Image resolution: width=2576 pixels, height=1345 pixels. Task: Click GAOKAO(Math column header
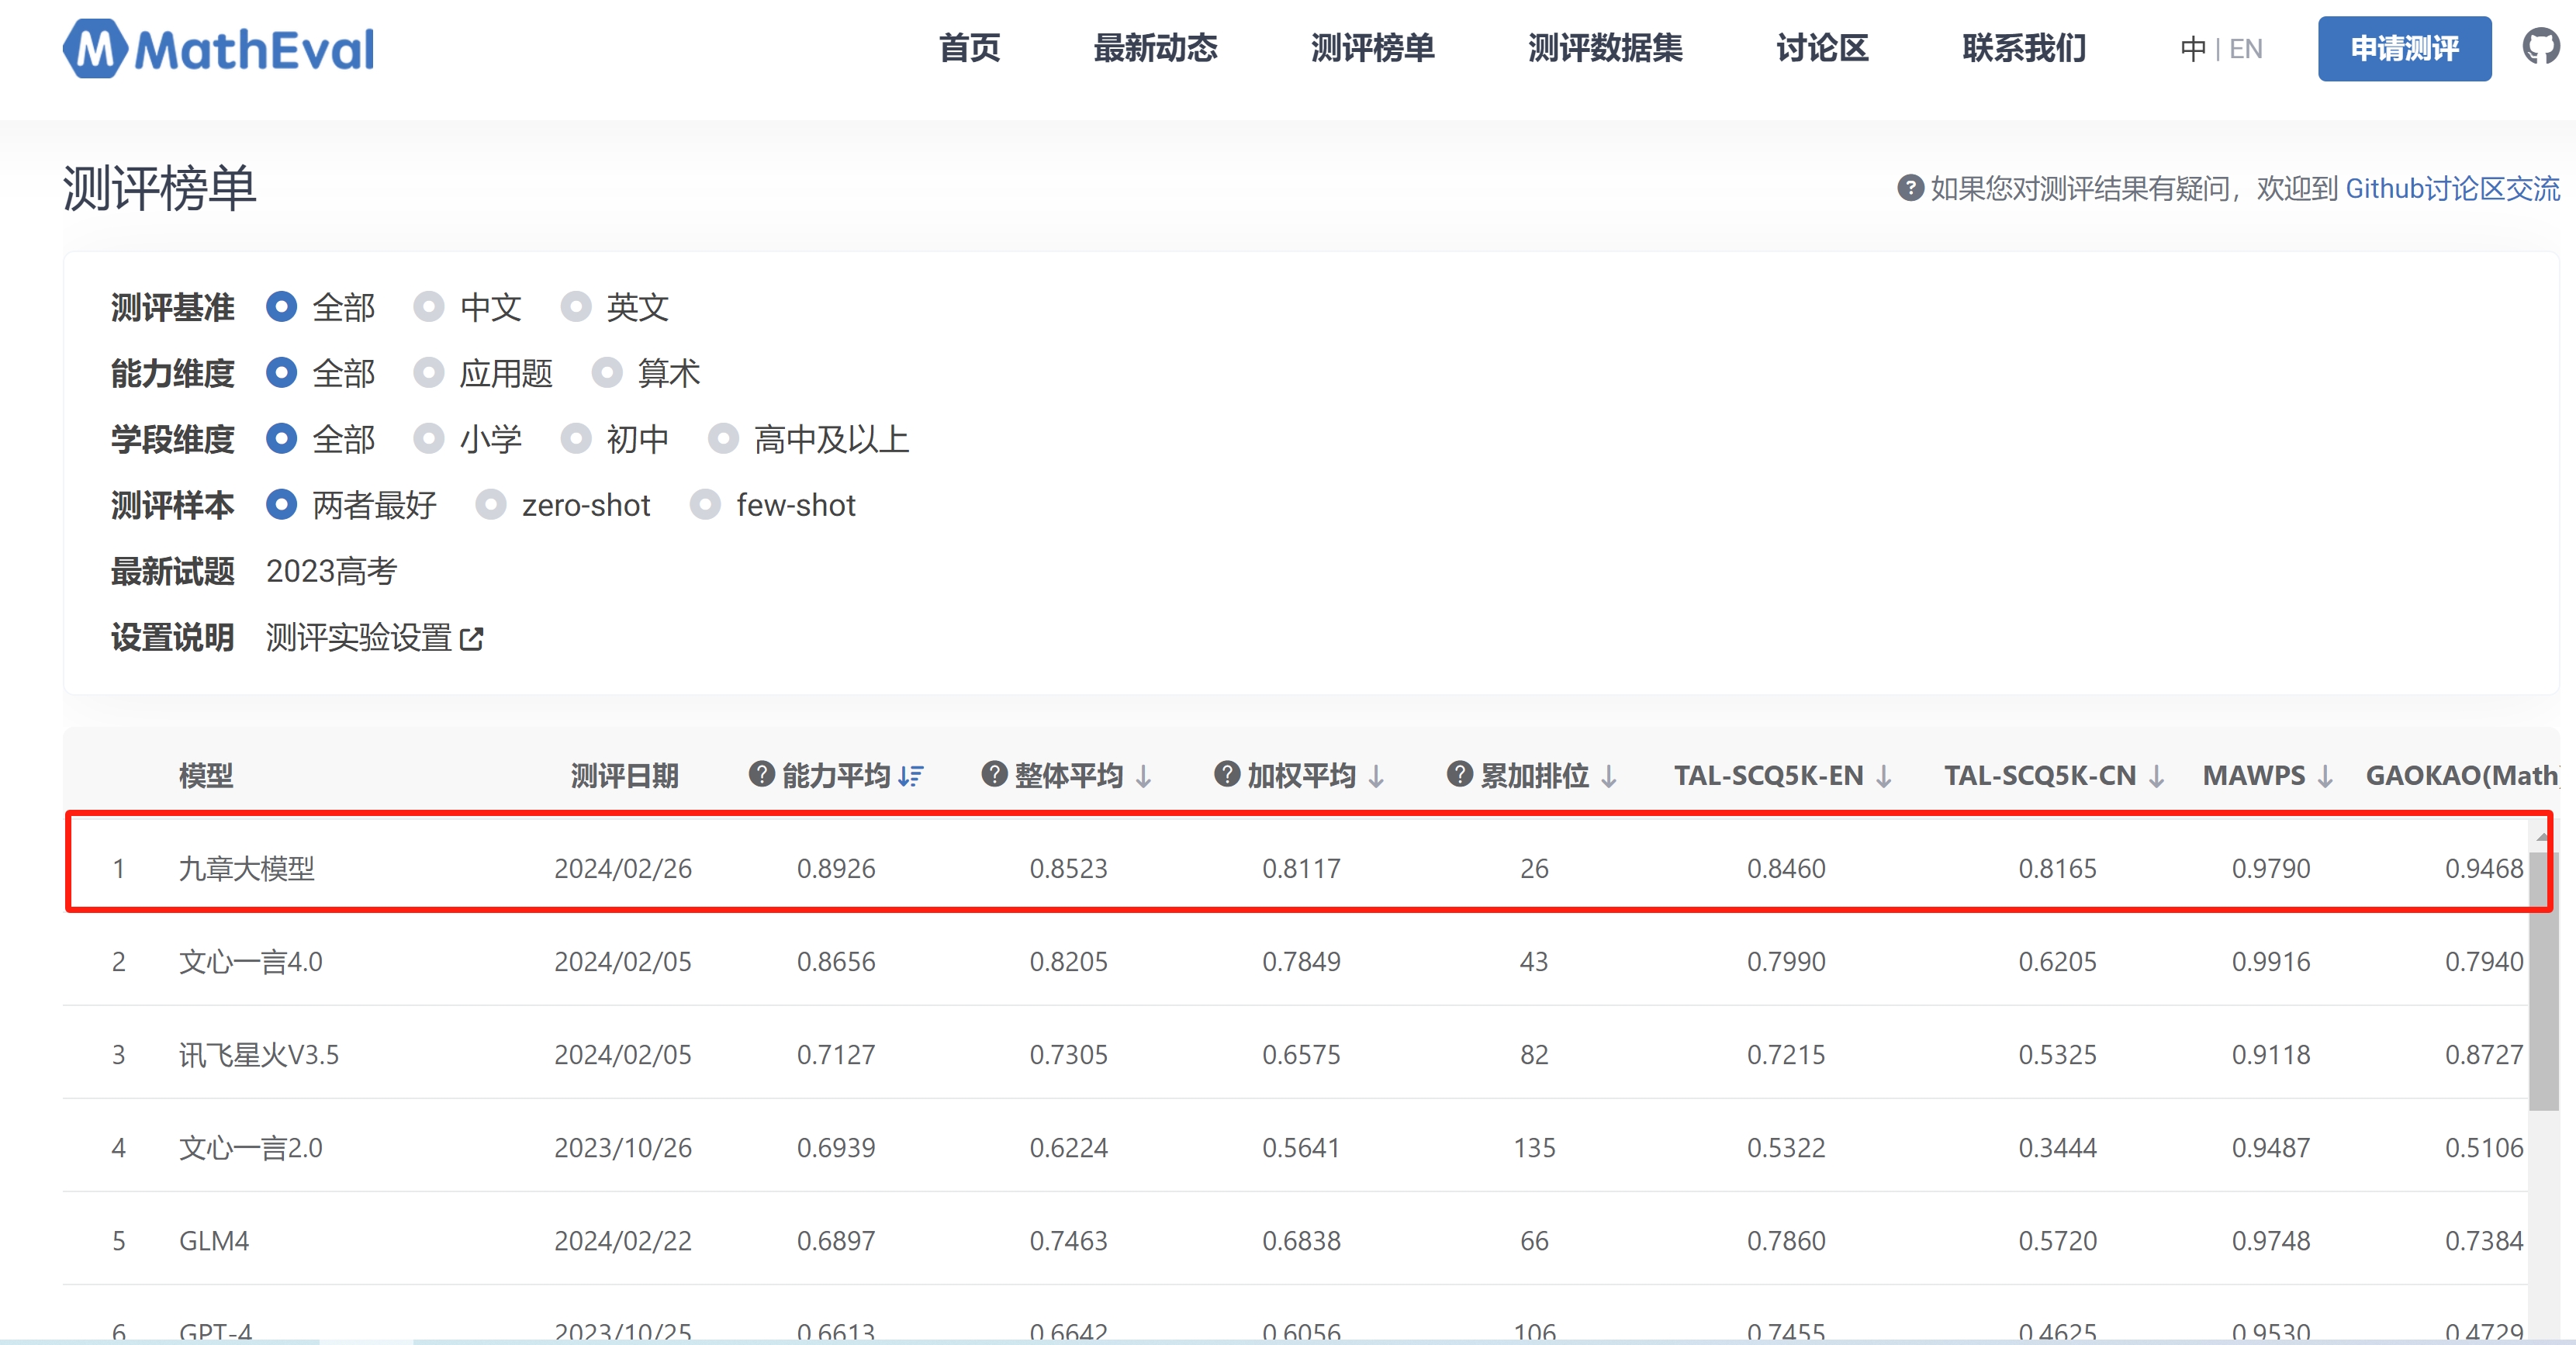(2461, 776)
